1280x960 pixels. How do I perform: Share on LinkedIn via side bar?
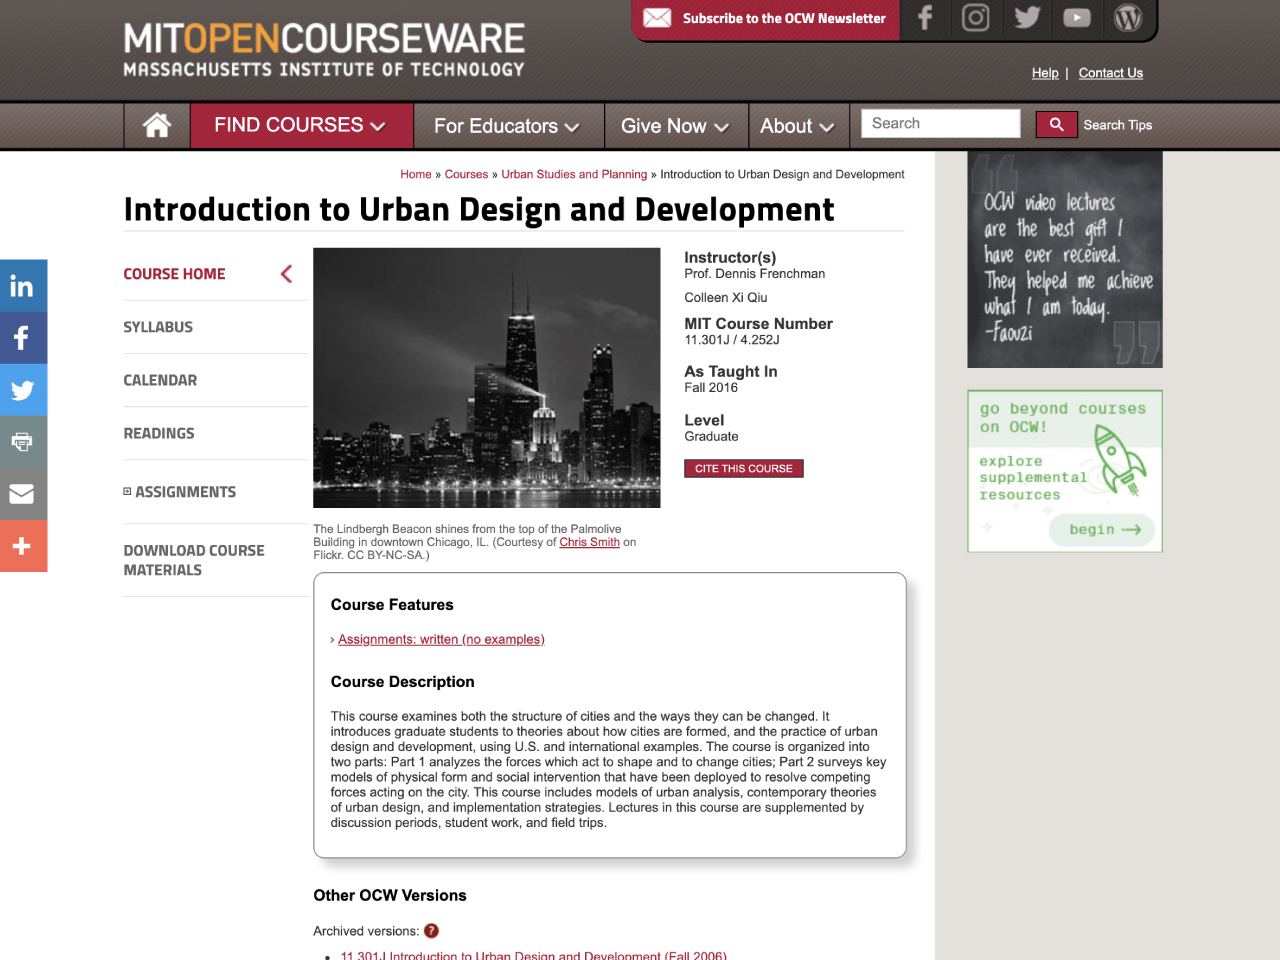pos(23,286)
